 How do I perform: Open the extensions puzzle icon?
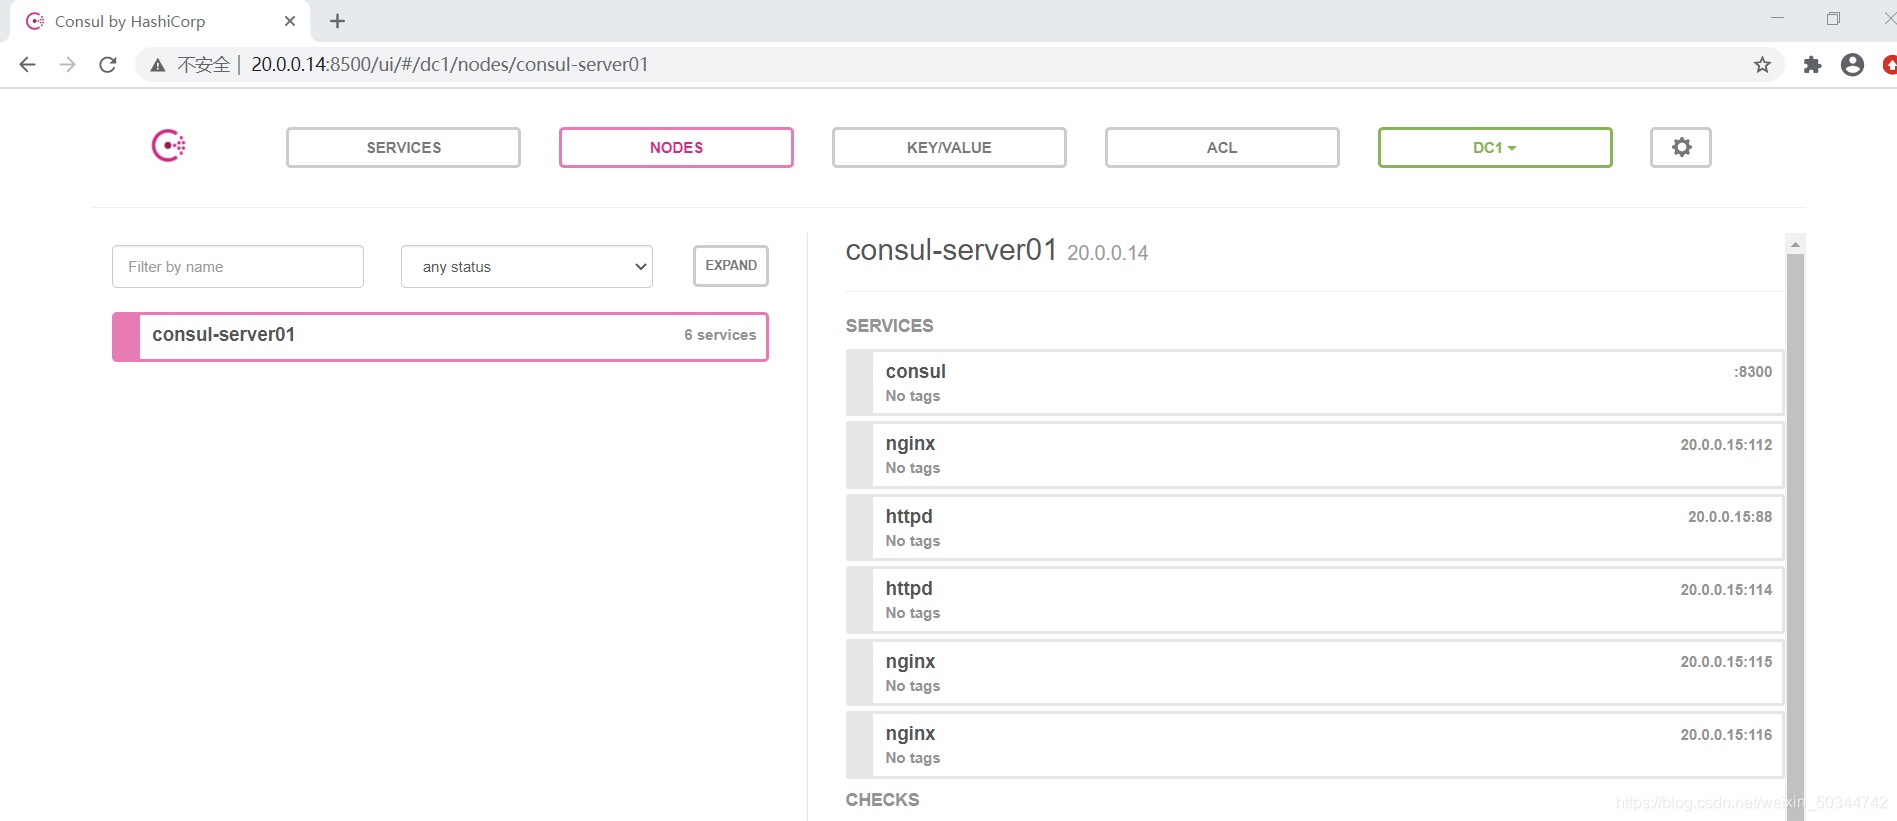pos(1812,64)
